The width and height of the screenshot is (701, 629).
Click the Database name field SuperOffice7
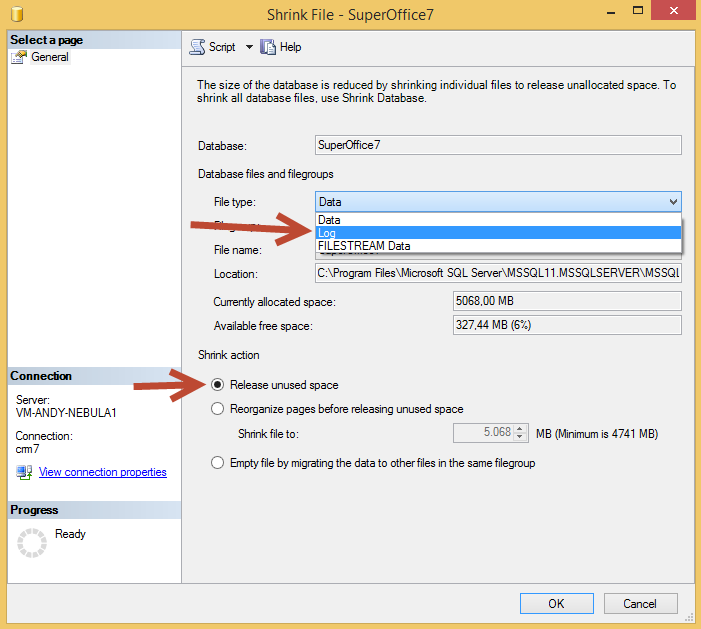pyautogui.click(x=498, y=145)
